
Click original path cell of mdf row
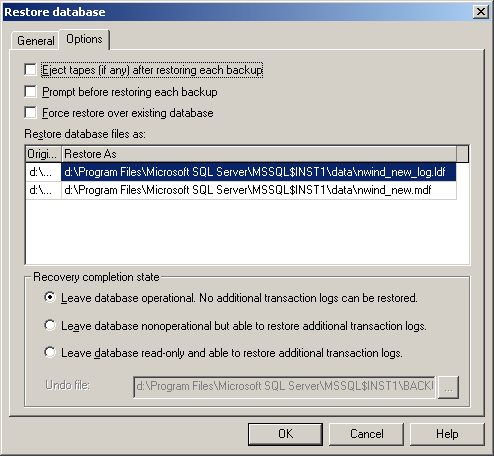click(43, 190)
